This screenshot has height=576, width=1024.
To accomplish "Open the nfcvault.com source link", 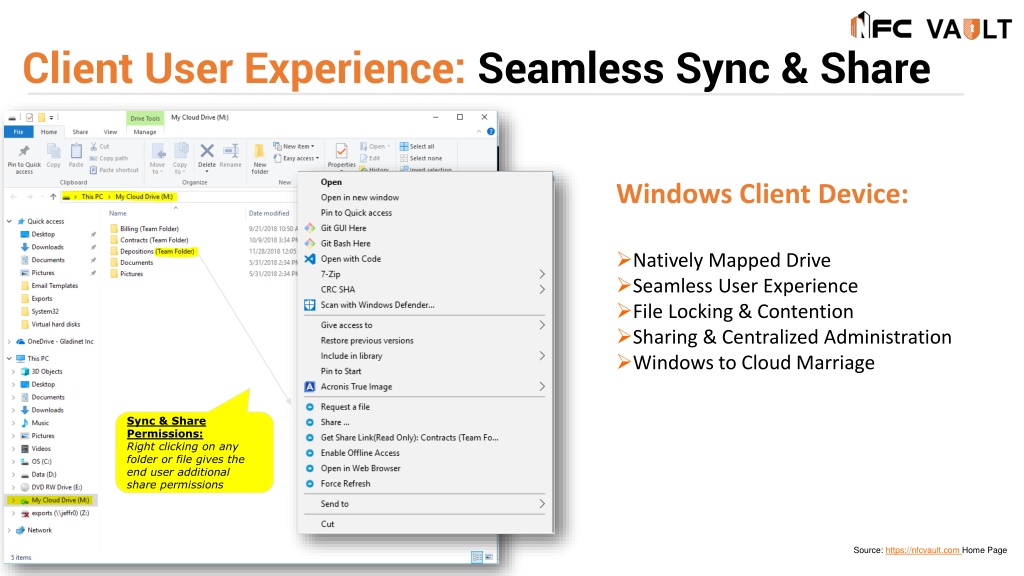I will point(922,551).
